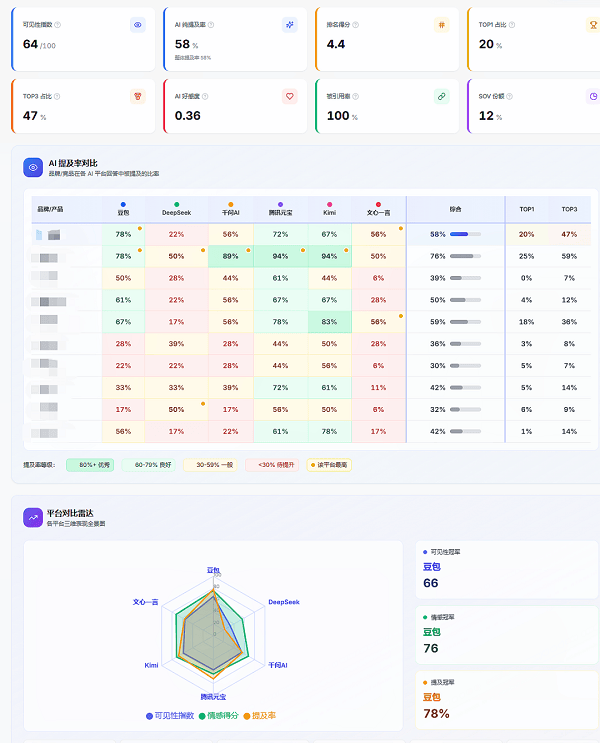Sort by the 文心一言 column header
Viewport: 600px width, 743px height.
pos(378,209)
